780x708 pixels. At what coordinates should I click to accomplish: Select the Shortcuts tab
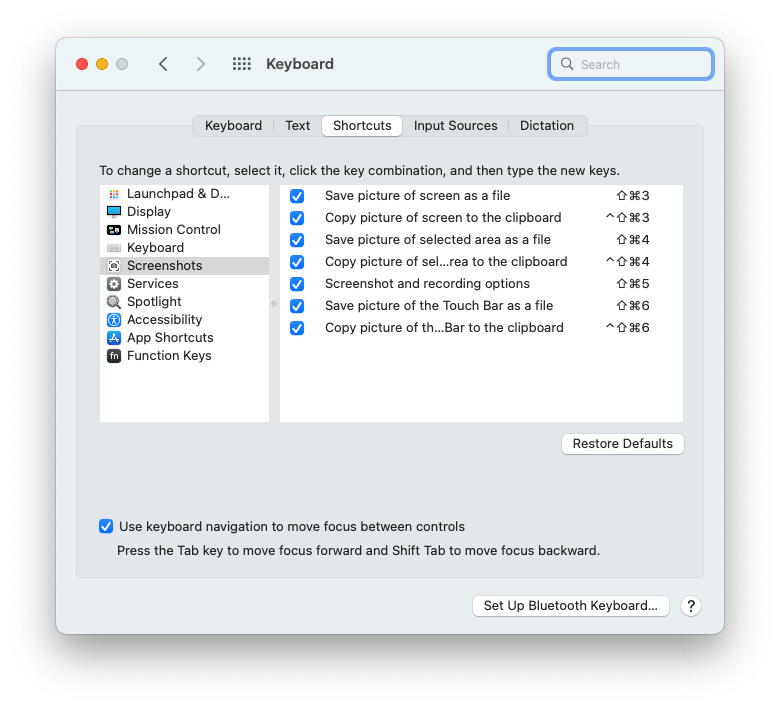(362, 126)
